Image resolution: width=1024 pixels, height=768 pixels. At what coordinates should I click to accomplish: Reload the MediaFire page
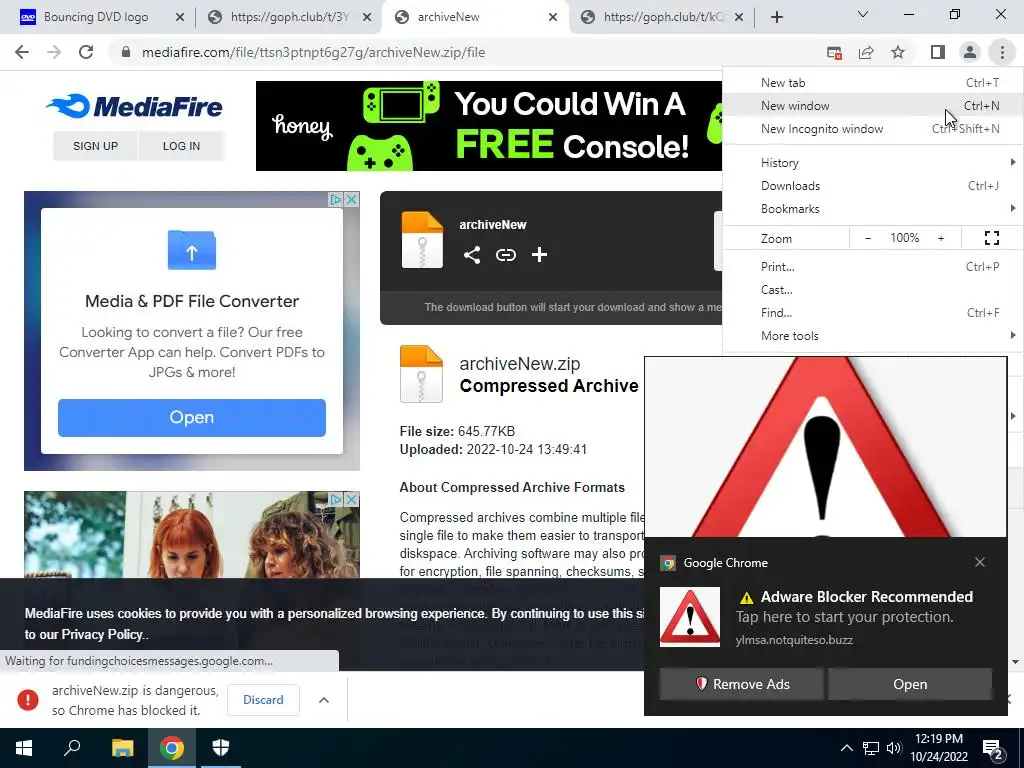coord(86,52)
